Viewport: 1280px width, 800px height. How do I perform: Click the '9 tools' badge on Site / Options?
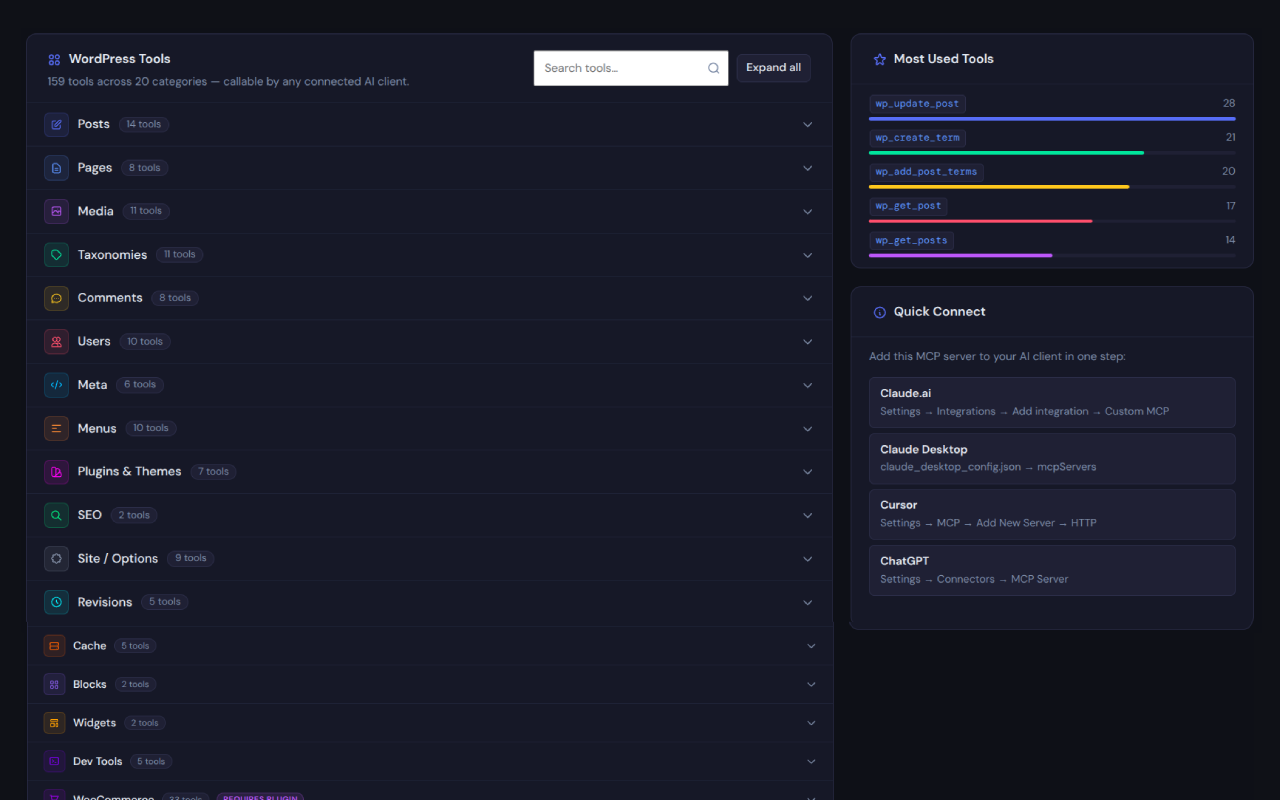tap(190, 558)
